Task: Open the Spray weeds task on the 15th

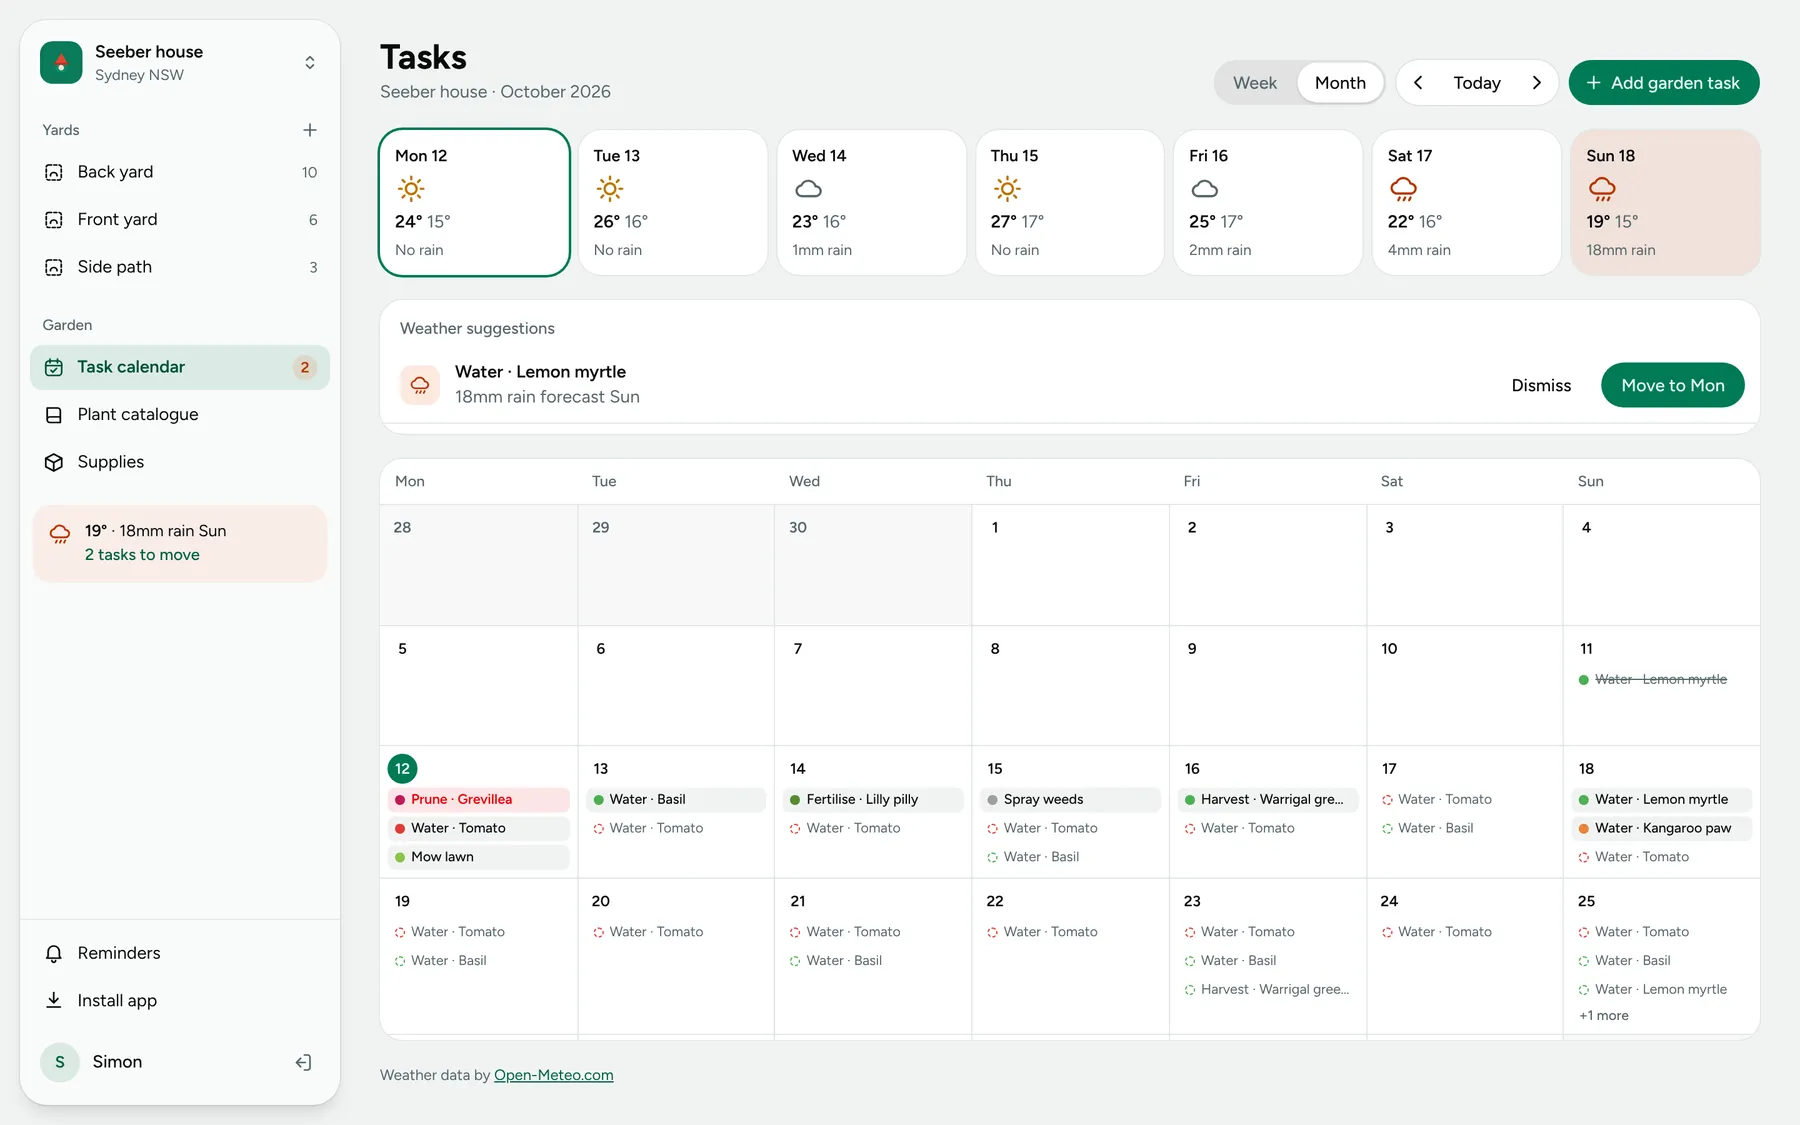Action: tap(1070, 799)
